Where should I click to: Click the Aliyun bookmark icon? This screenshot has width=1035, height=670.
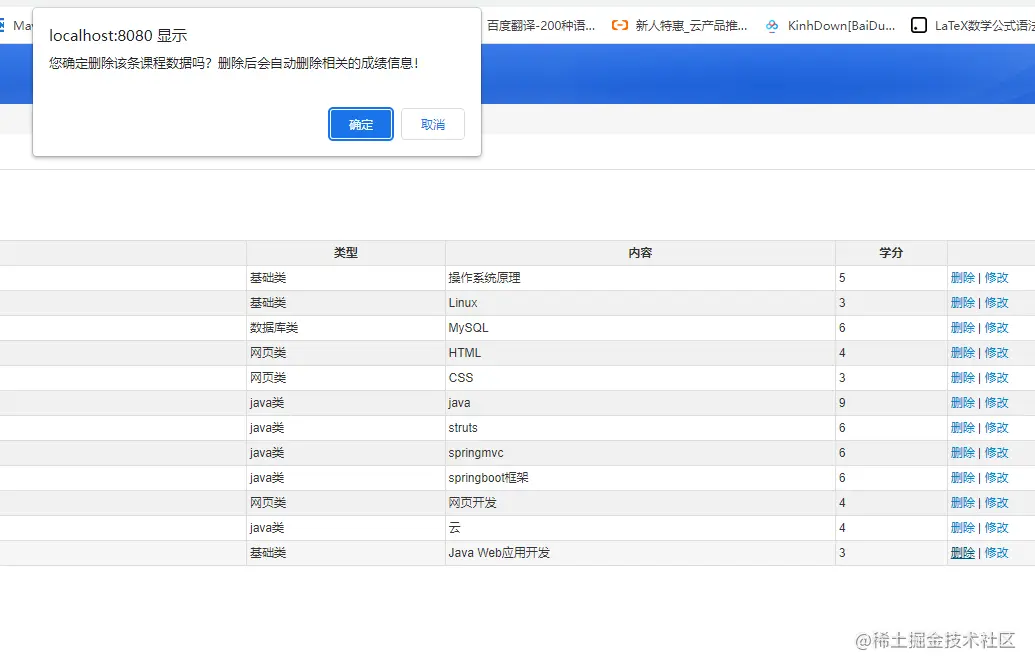tap(619, 26)
